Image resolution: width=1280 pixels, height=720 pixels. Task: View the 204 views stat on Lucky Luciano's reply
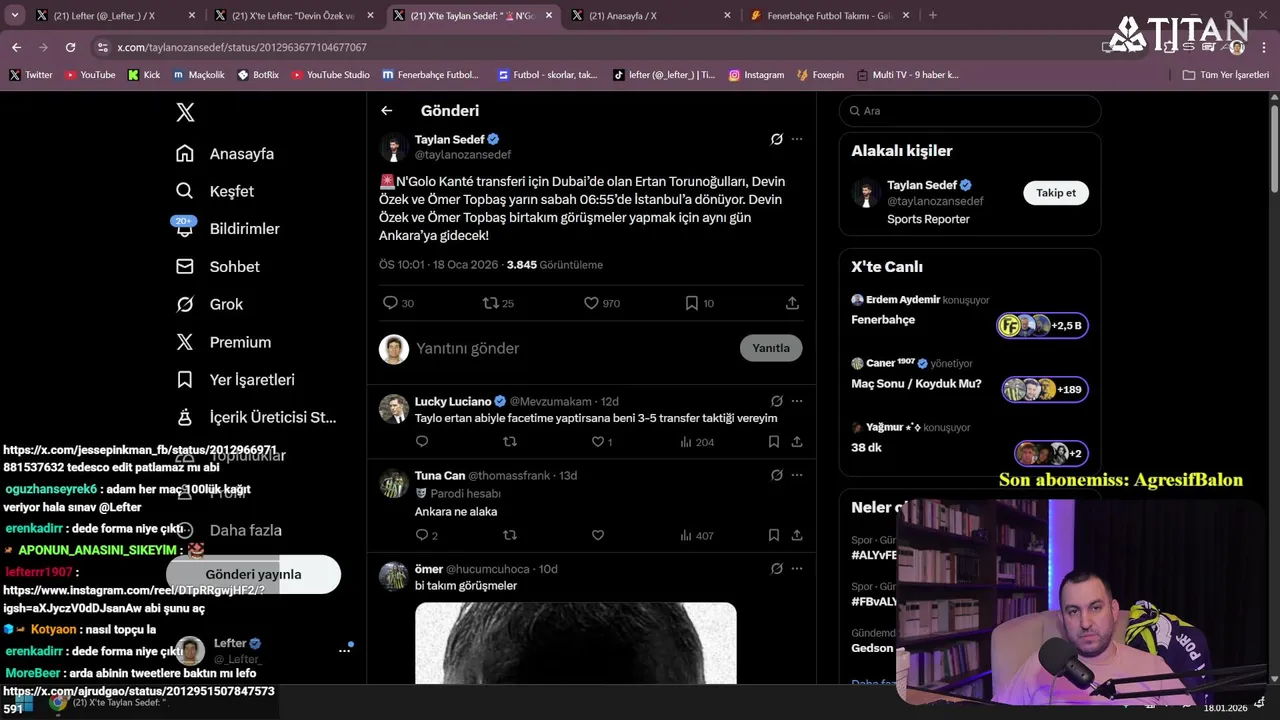[697, 441]
